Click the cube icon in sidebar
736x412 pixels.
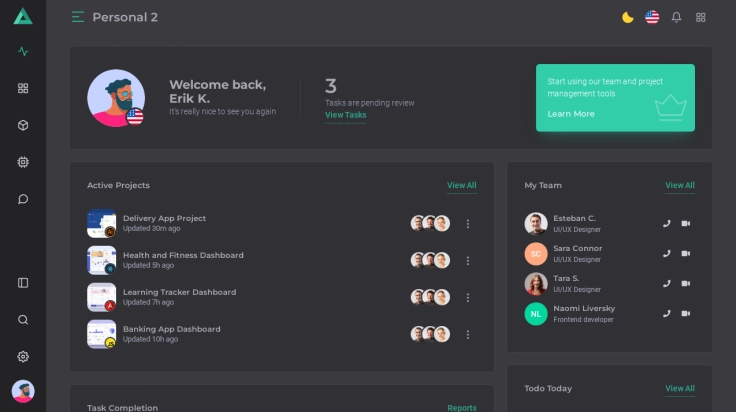coord(23,125)
